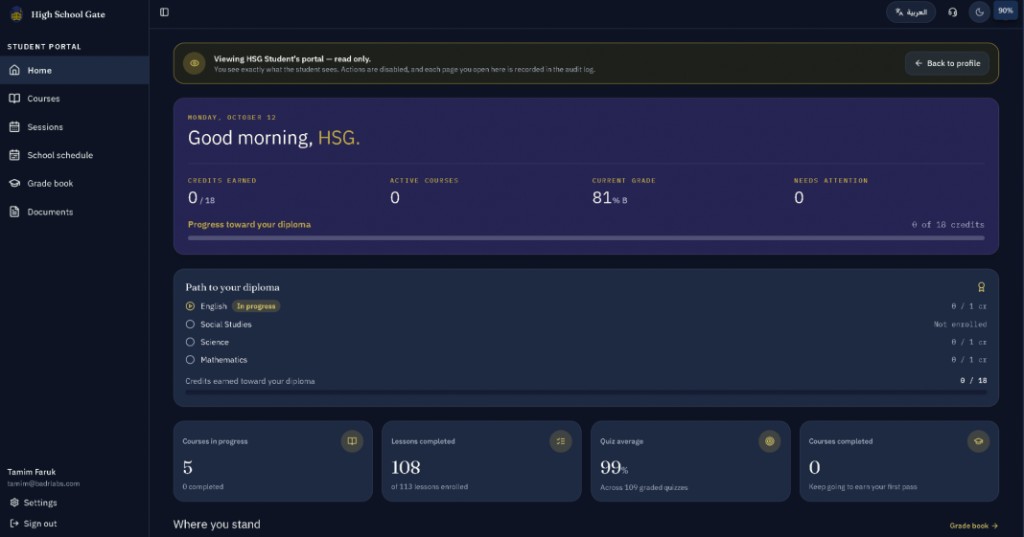
Task: Click the Sign out arrow icon
Action: click(x=14, y=523)
